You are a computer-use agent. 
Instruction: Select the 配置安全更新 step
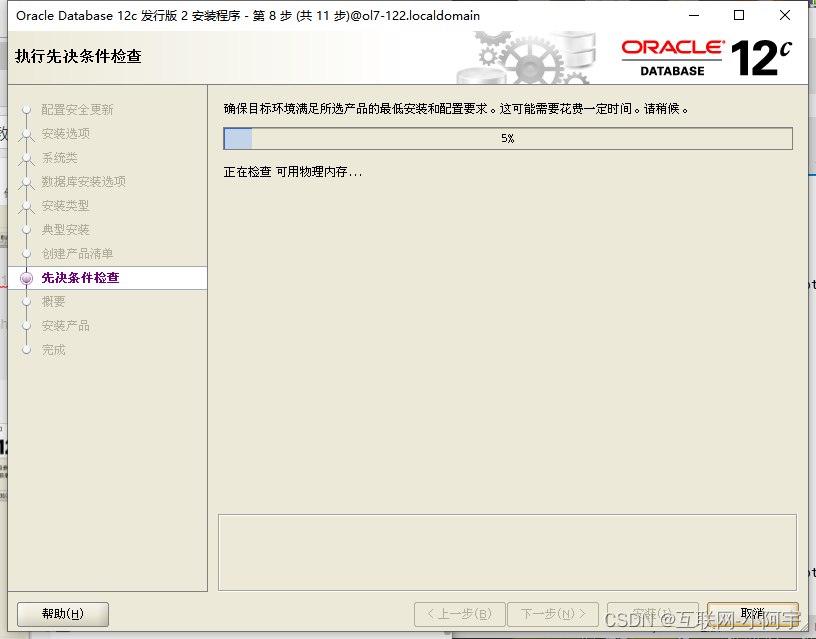(x=77, y=110)
